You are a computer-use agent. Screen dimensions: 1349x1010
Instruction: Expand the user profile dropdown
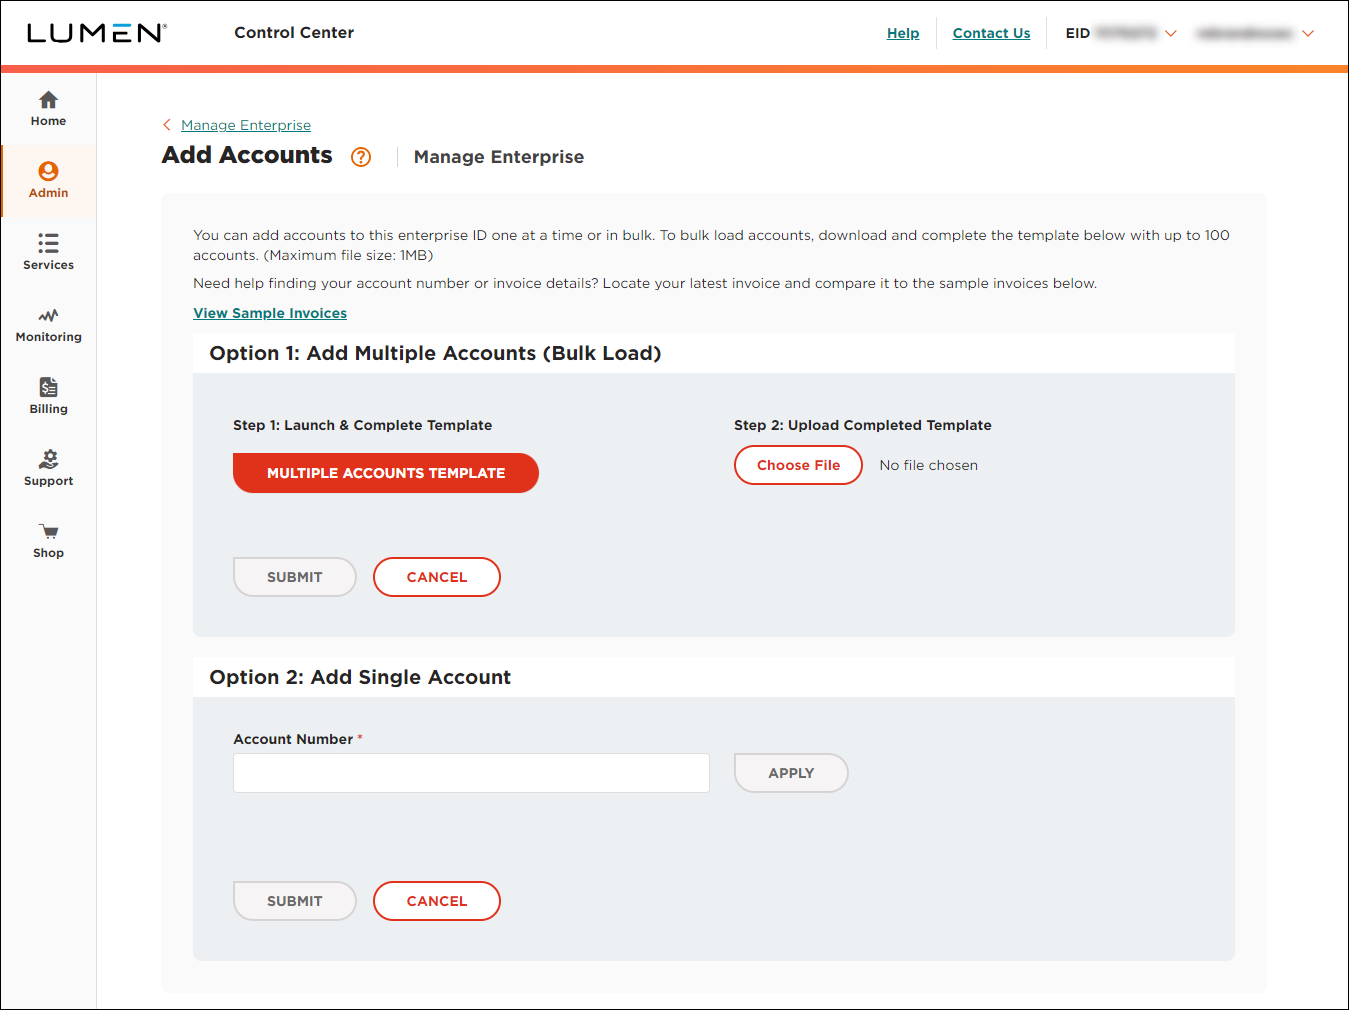tap(1308, 33)
